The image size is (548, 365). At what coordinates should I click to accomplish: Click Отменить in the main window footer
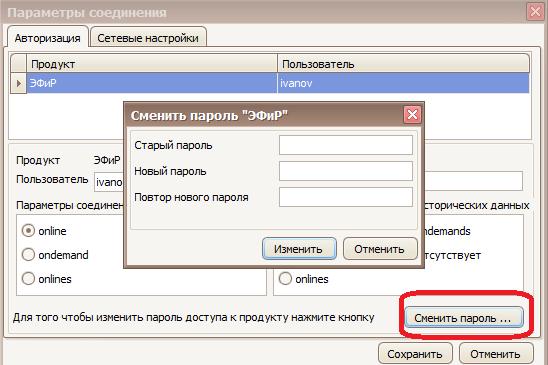click(x=496, y=354)
